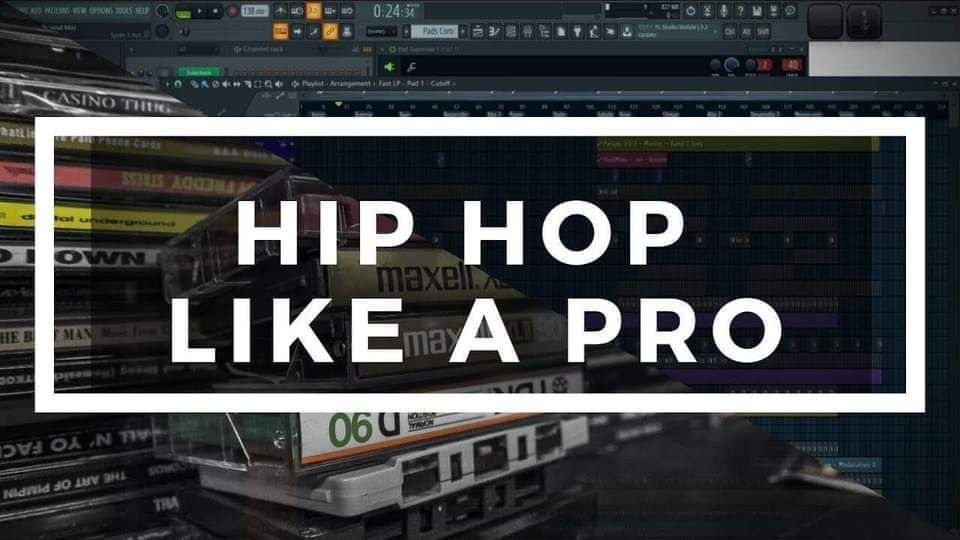Viewport: 960px width, 540px height.
Task: Open the render export icon
Action: 773,11
